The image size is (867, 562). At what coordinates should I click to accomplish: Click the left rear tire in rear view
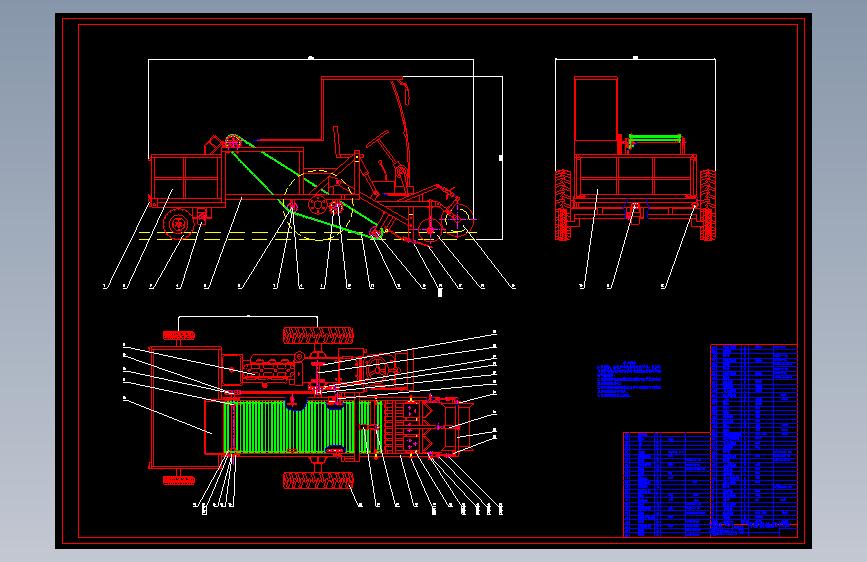pyautogui.click(x=562, y=205)
